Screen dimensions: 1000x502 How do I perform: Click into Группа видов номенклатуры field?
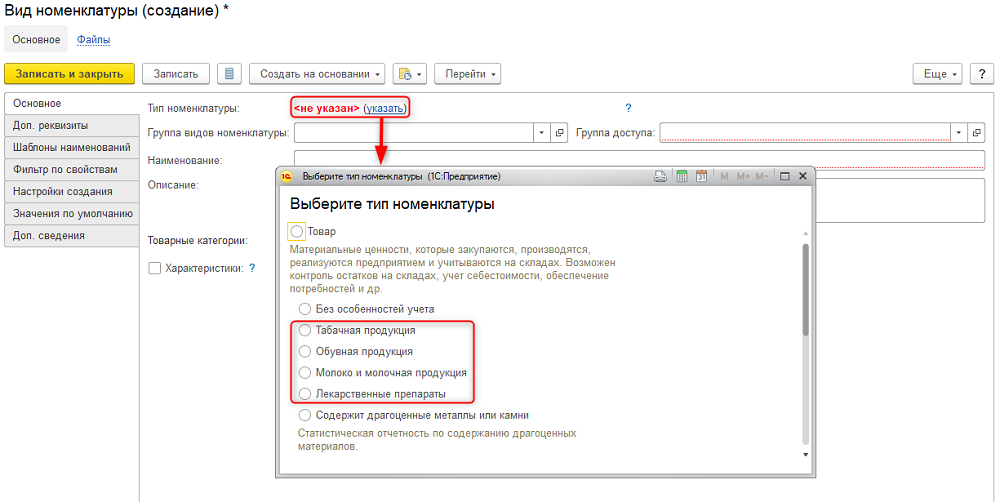(413, 133)
